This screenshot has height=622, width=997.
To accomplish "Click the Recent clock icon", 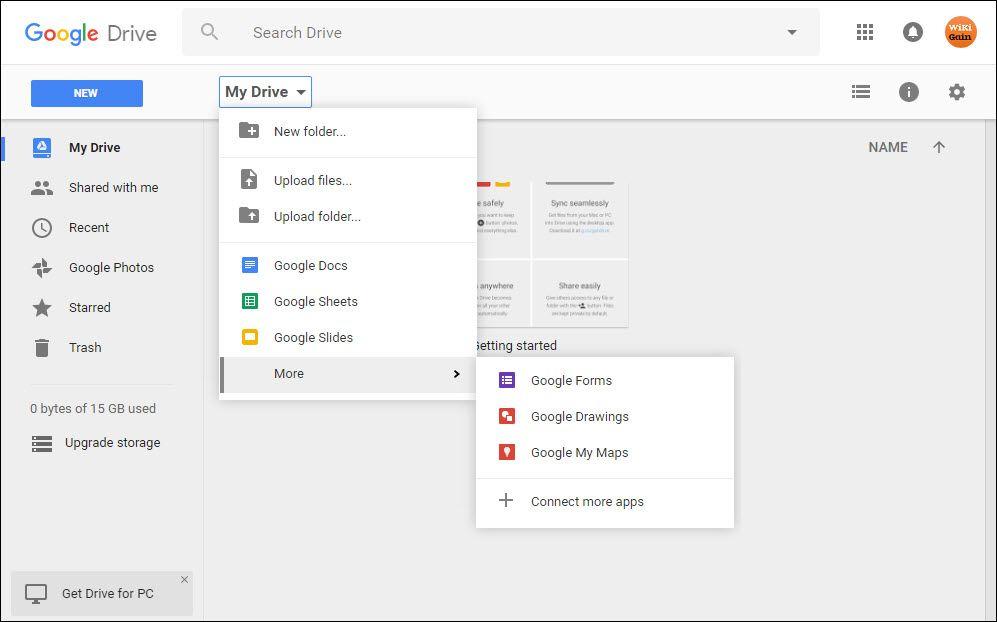I will click(42, 228).
